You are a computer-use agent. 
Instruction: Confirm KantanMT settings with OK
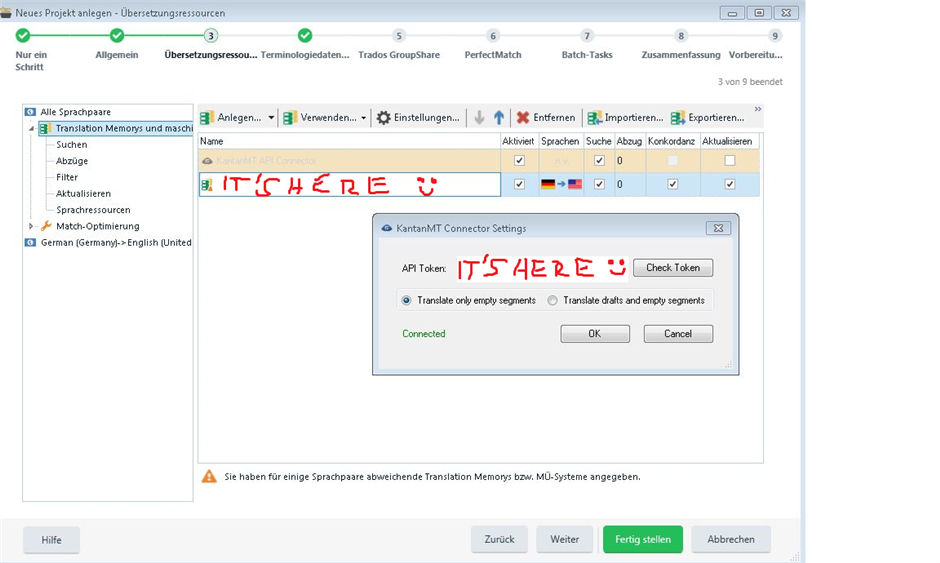point(595,333)
